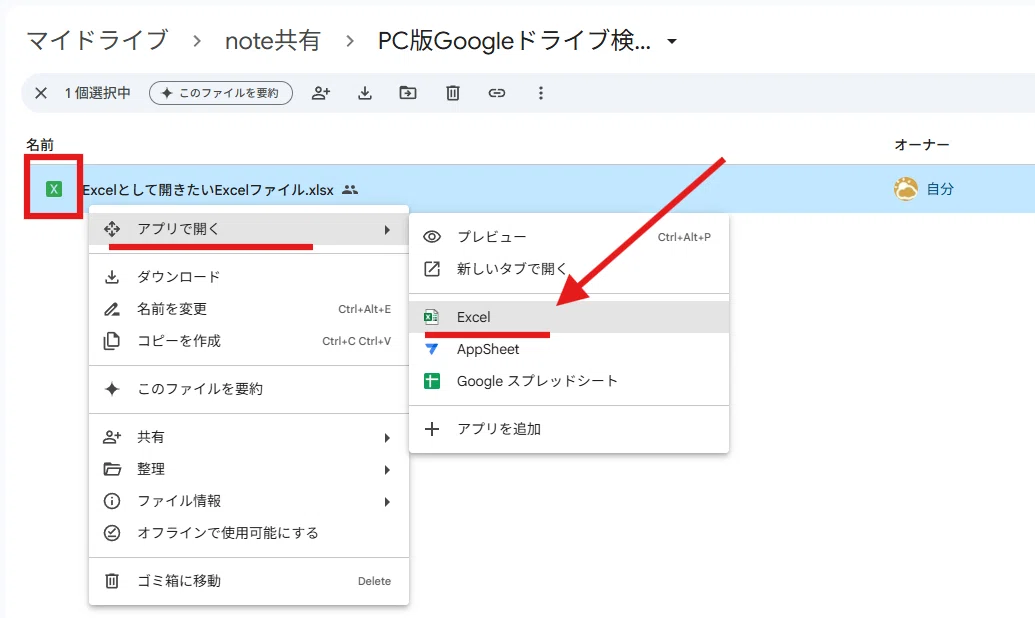1035x618 pixels.
Task: Click the shared people icon beside file name
Action: click(x=350, y=190)
